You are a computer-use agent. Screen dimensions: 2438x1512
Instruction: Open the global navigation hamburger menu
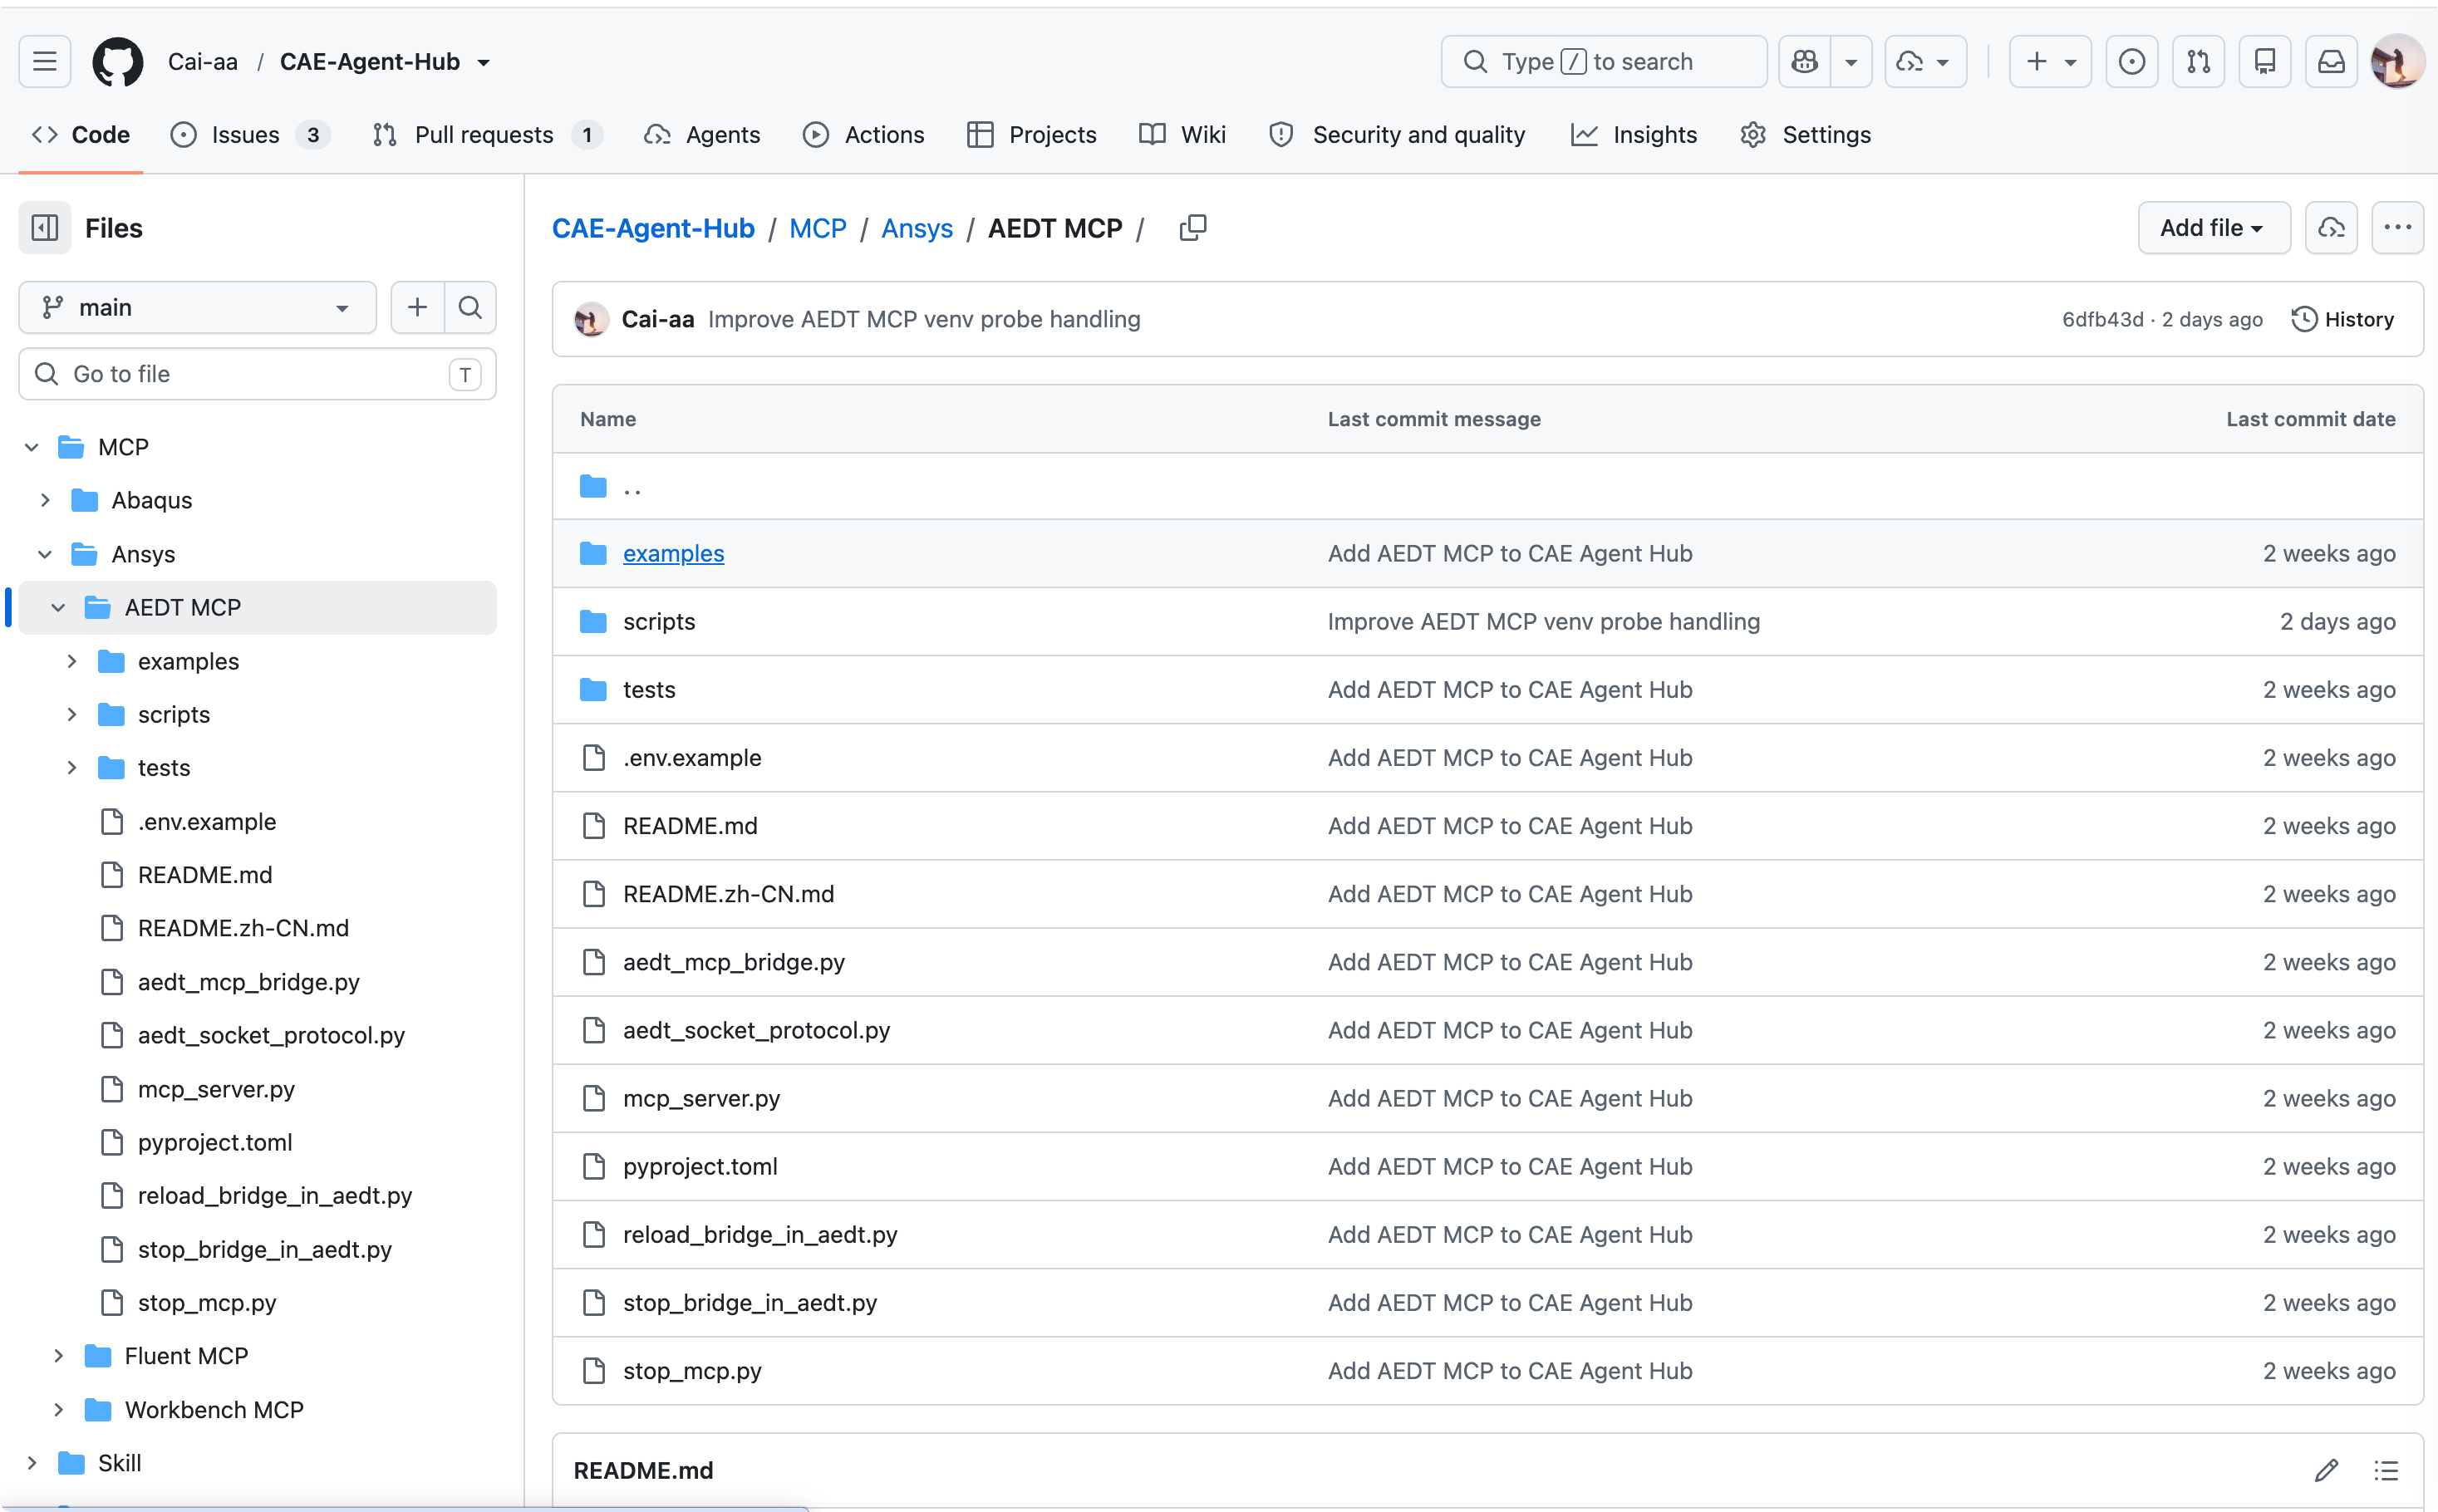[44, 62]
